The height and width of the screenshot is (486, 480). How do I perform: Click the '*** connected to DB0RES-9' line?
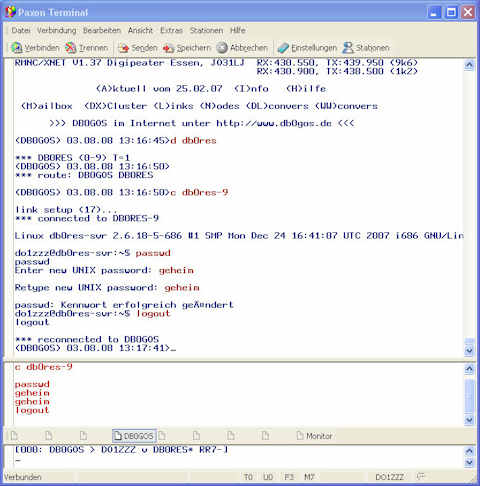coord(87,218)
